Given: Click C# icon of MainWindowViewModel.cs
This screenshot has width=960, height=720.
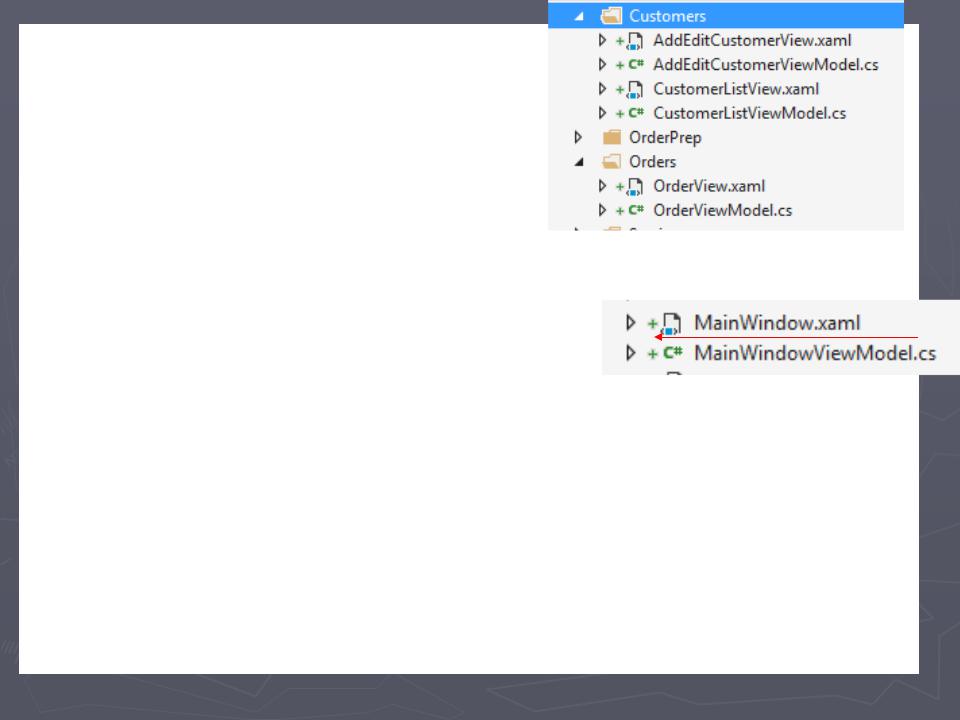Looking at the screenshot, I should (x=673, y=353).
